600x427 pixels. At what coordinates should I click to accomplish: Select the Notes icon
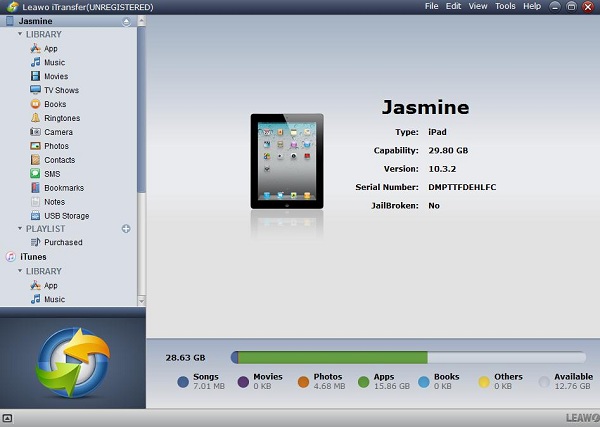click(35, 202)
